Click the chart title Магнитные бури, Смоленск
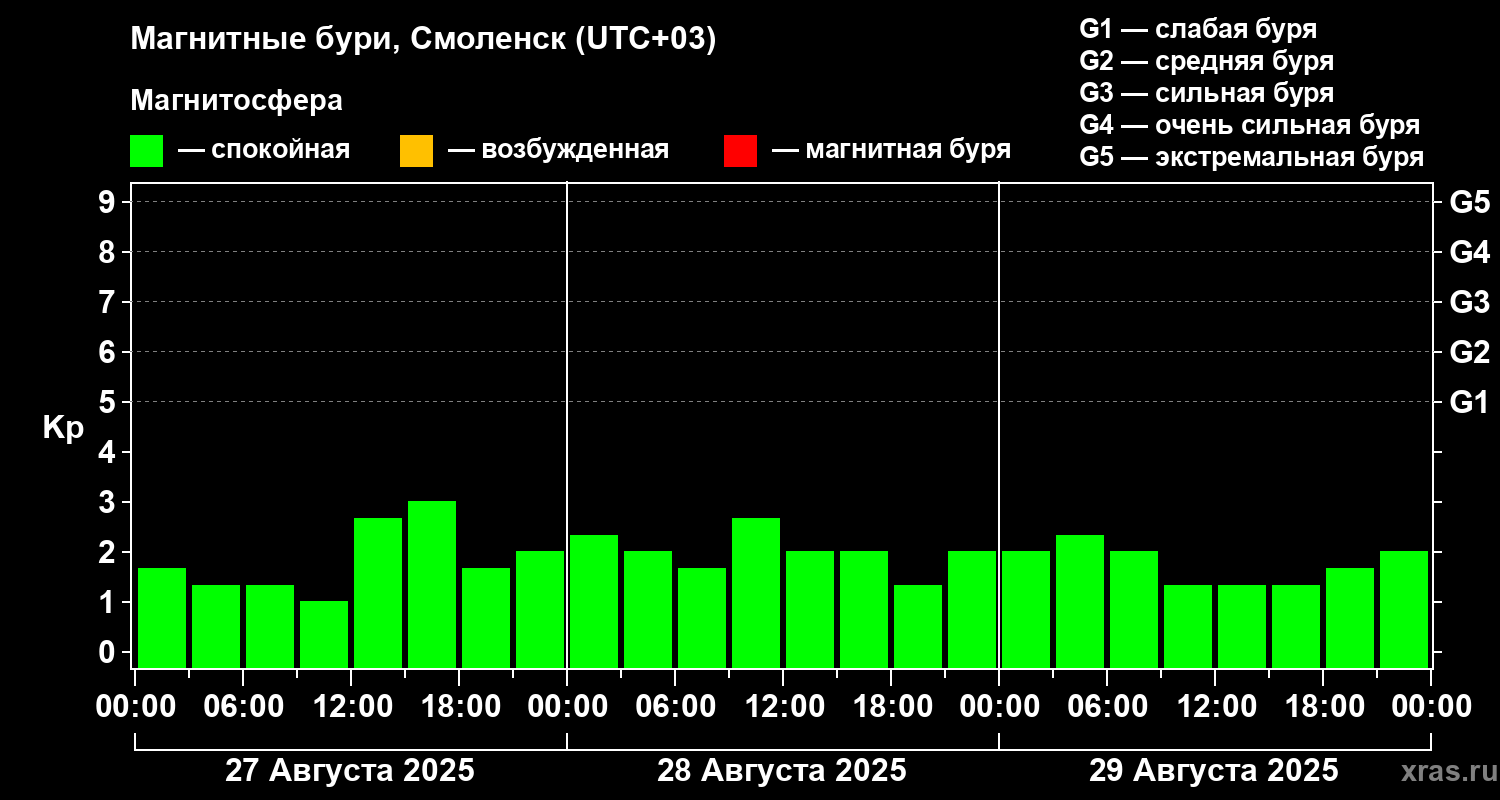The height and width of the screenshot is (800, 1500). (424, 40)
